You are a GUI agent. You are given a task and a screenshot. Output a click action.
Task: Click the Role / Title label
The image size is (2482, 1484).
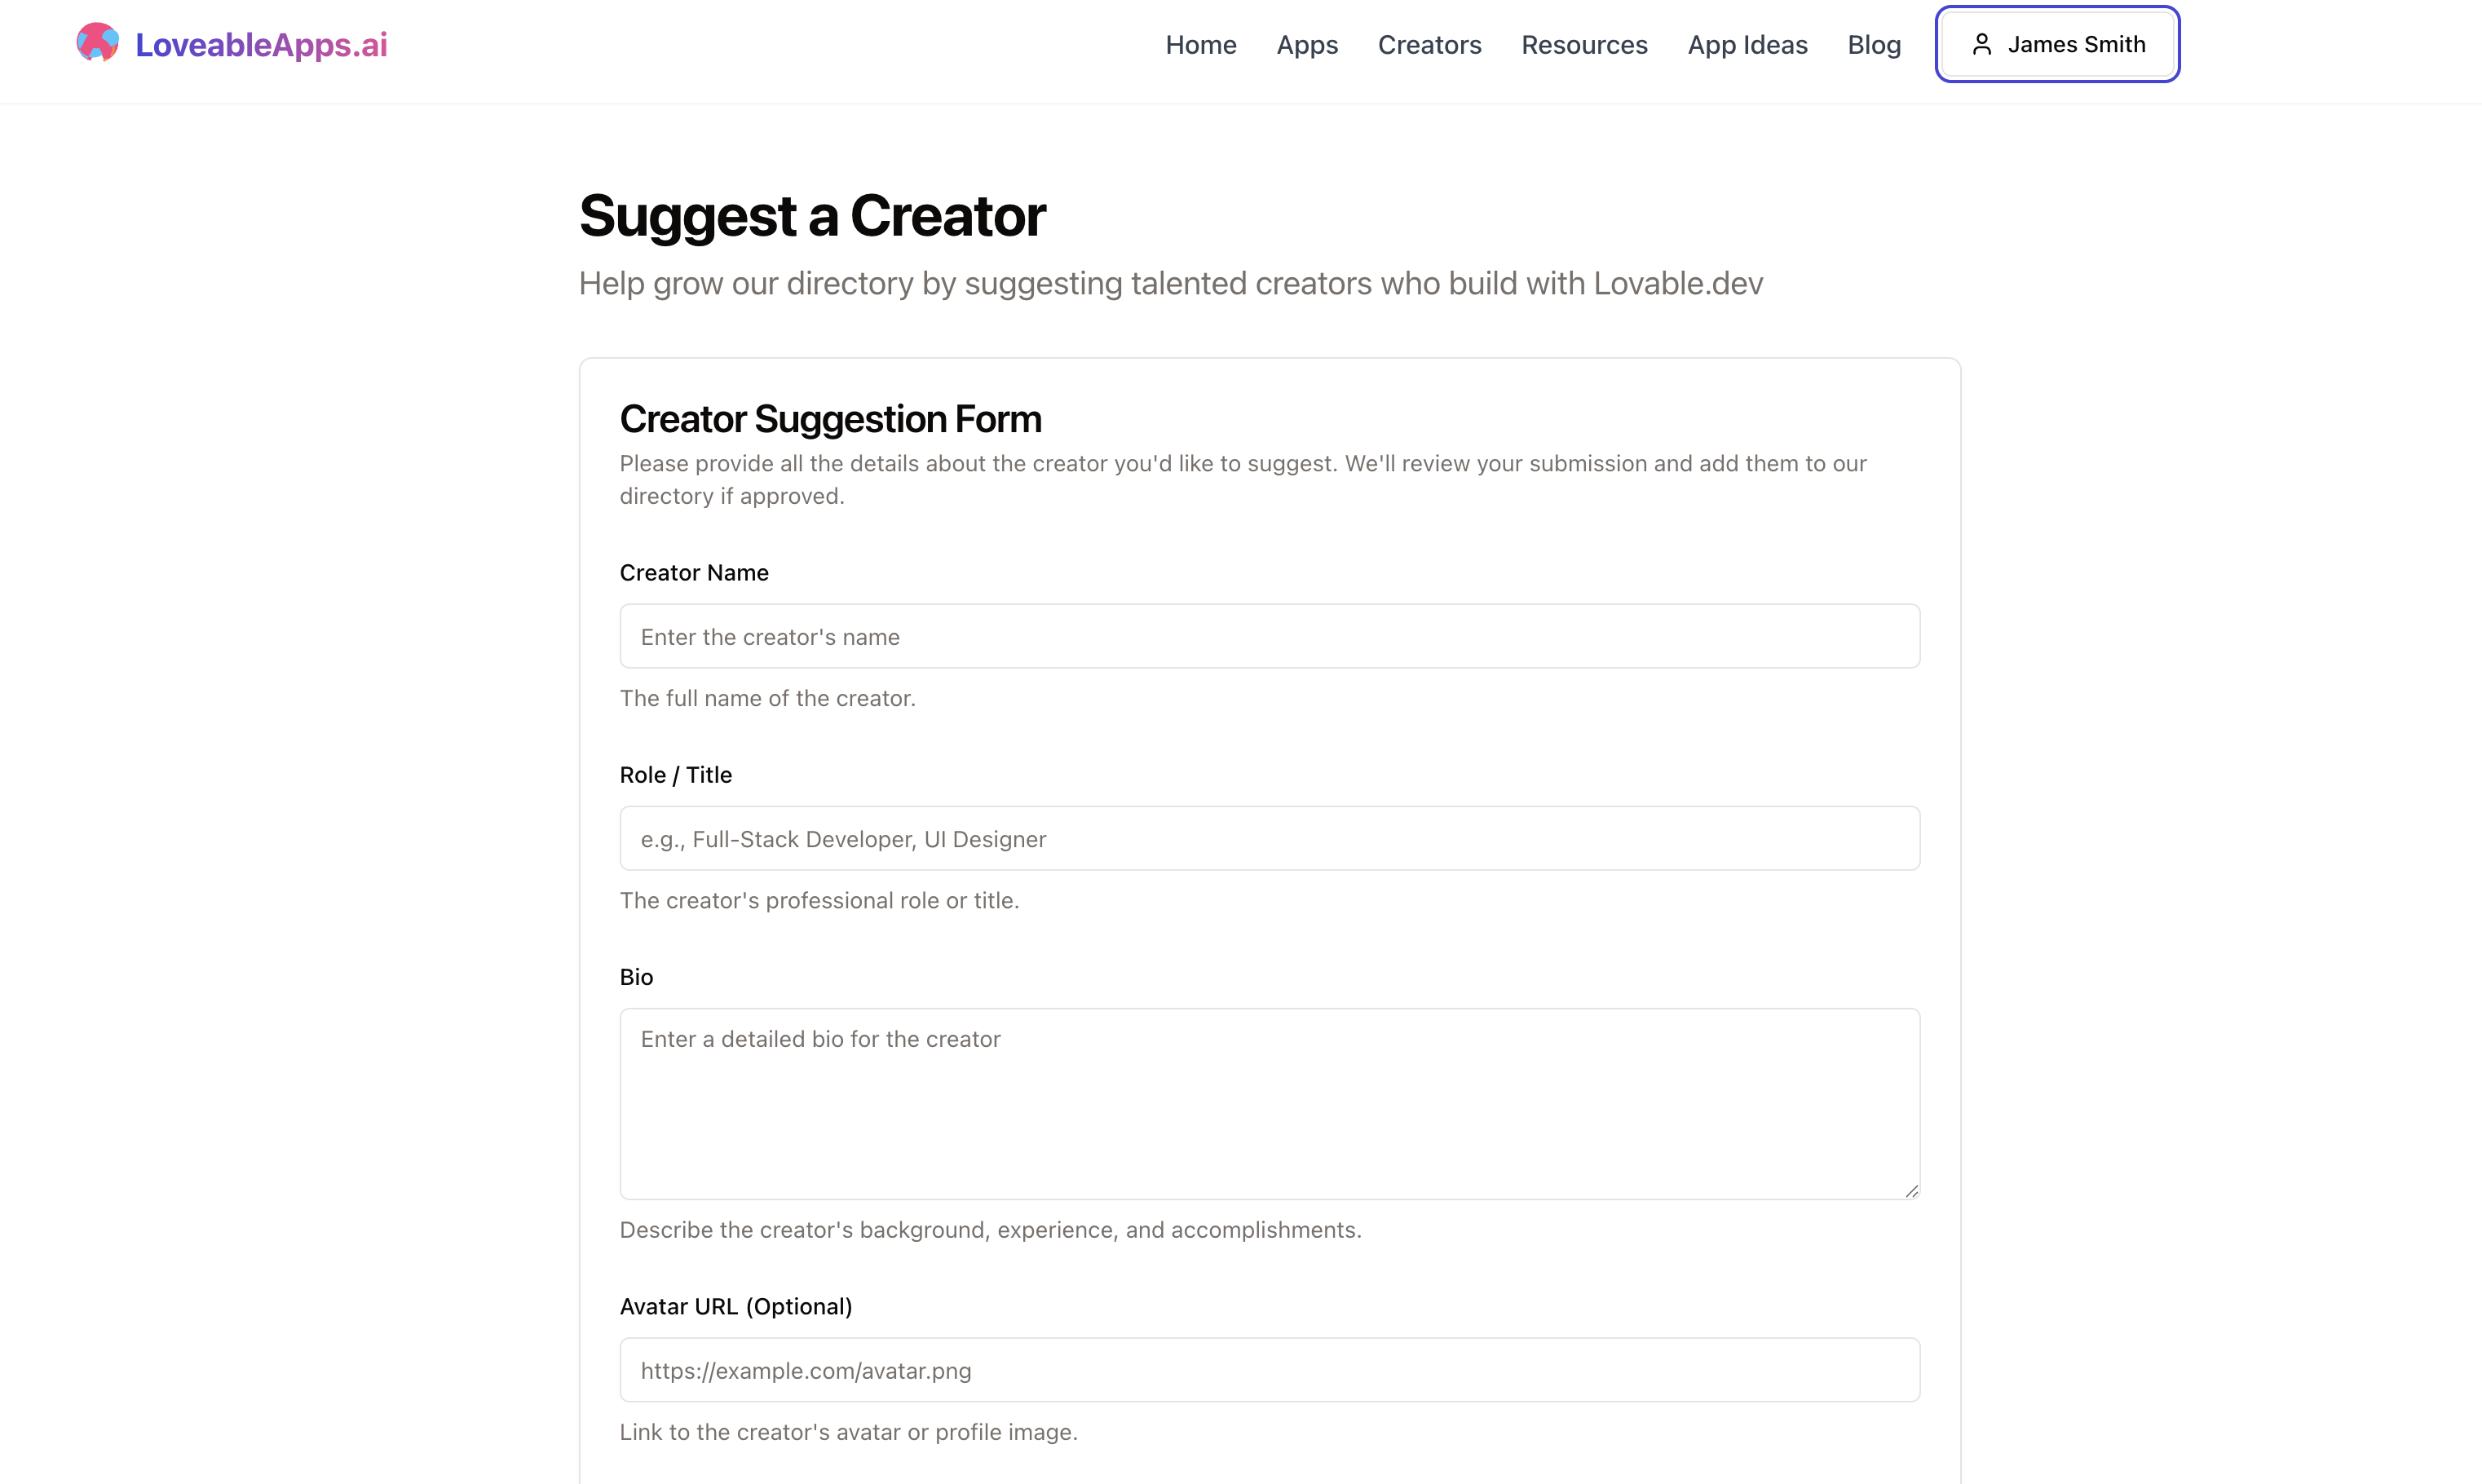click(675, 775)
